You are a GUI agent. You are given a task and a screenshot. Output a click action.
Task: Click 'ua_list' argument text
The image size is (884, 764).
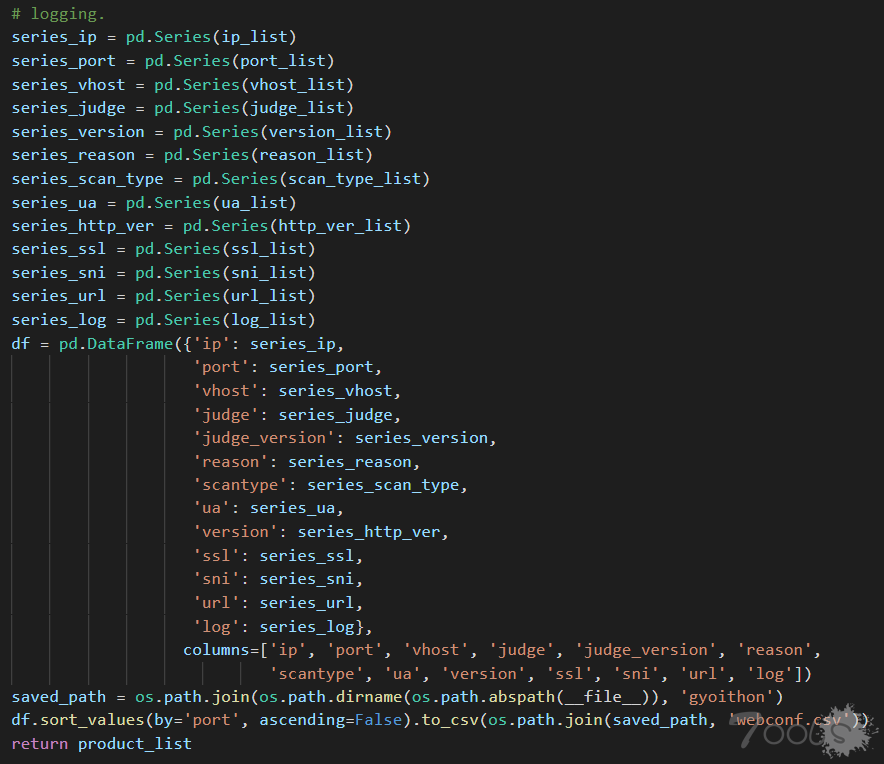(x=254, y=202)
